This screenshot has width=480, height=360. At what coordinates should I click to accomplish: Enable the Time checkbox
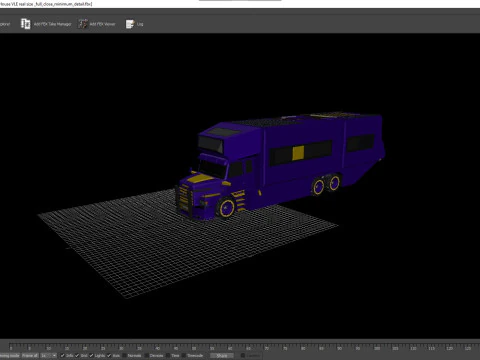168,355
